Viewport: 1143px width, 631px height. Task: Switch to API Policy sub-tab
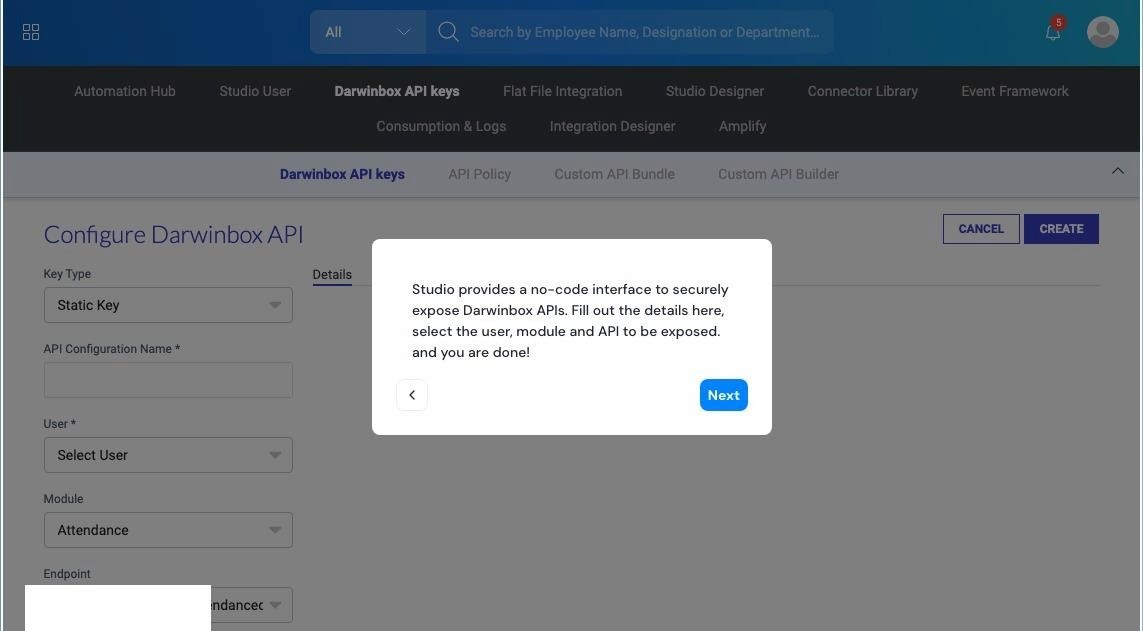tap(480, 174)
